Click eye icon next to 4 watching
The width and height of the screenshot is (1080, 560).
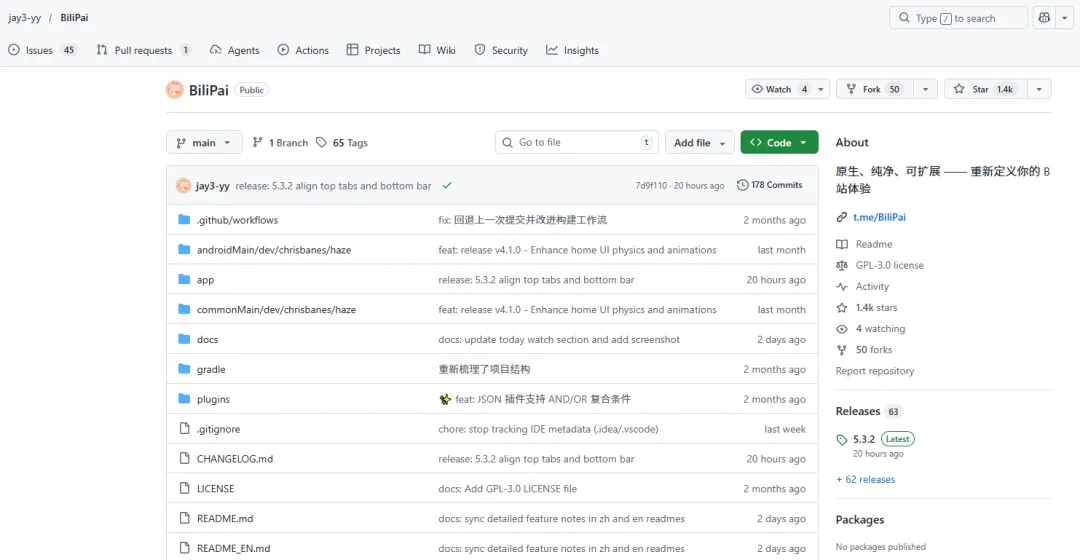(842, 329)
